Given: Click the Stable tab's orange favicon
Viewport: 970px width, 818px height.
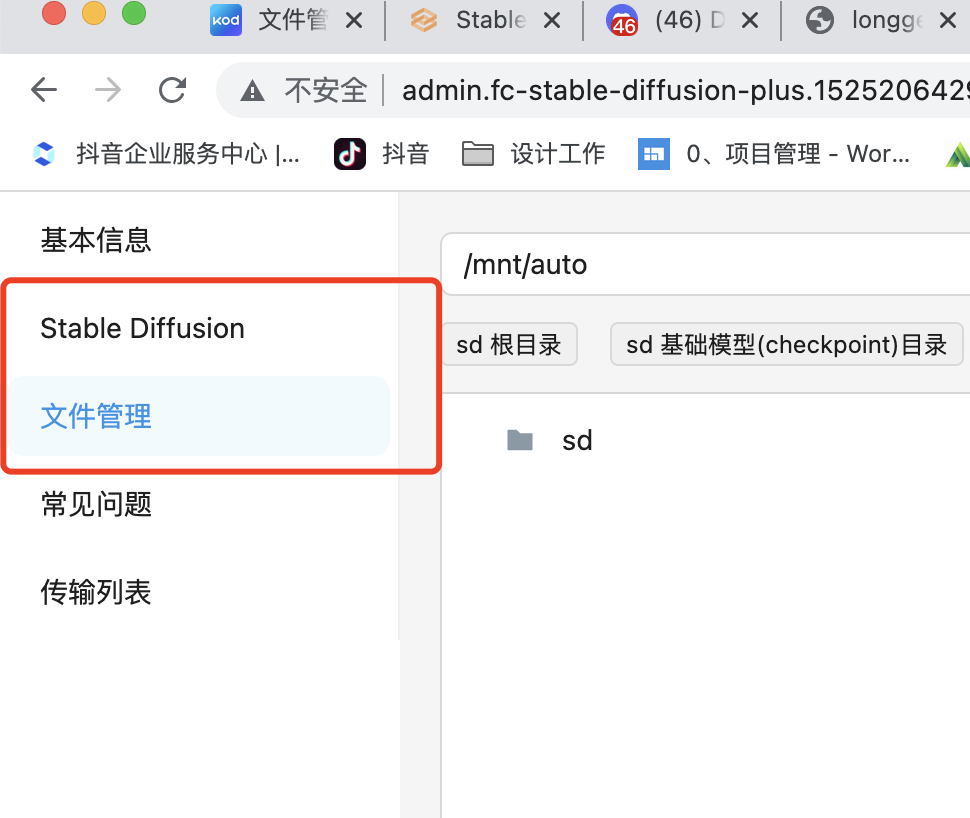Looking at the screenshot, I should click(424, 20).
